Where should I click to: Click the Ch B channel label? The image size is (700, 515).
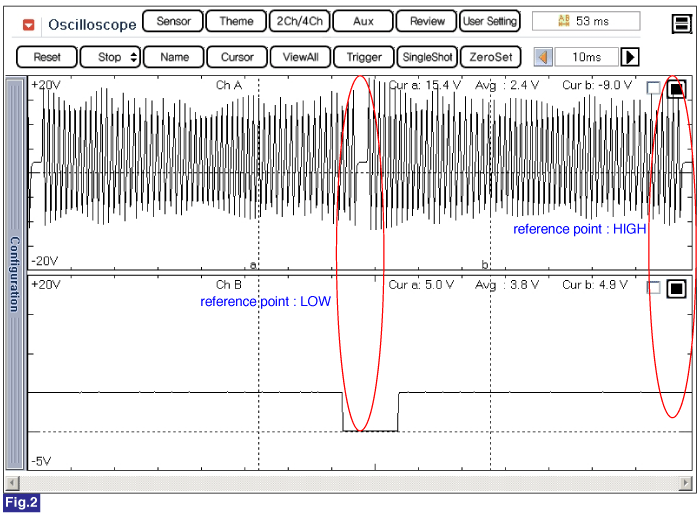229,285
